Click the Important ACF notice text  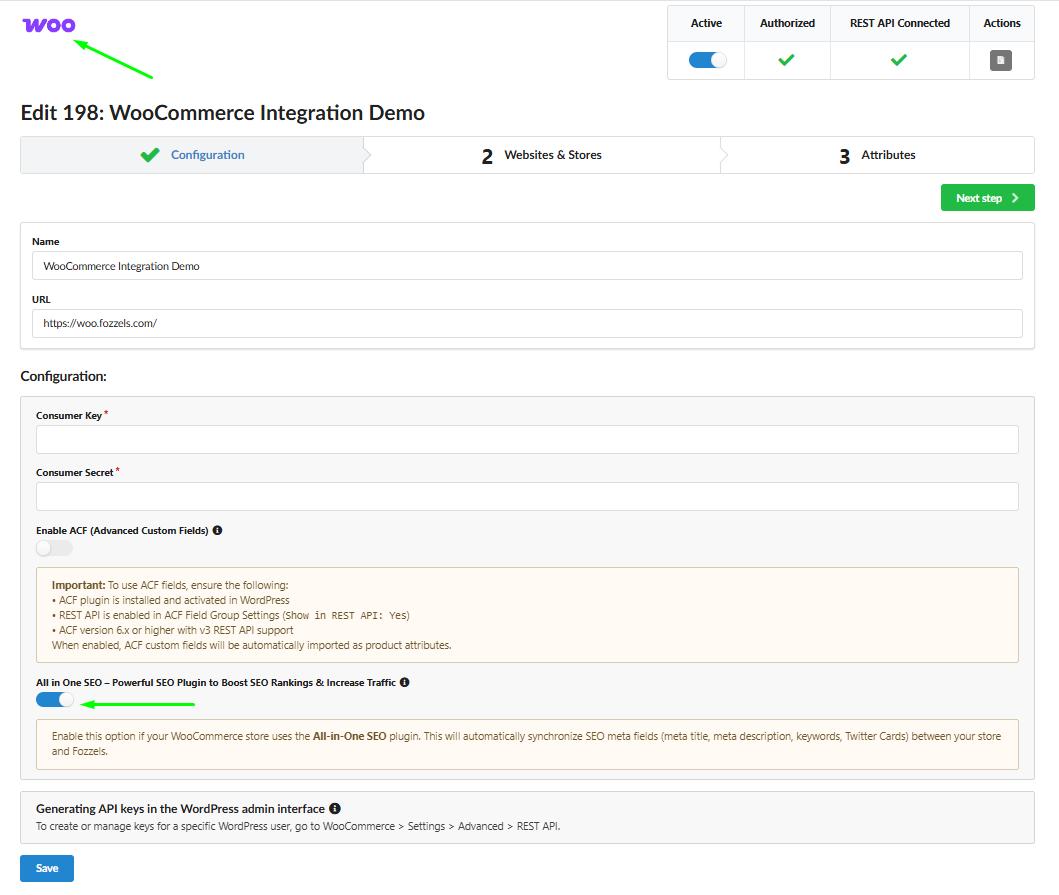[x=527, y=615]
